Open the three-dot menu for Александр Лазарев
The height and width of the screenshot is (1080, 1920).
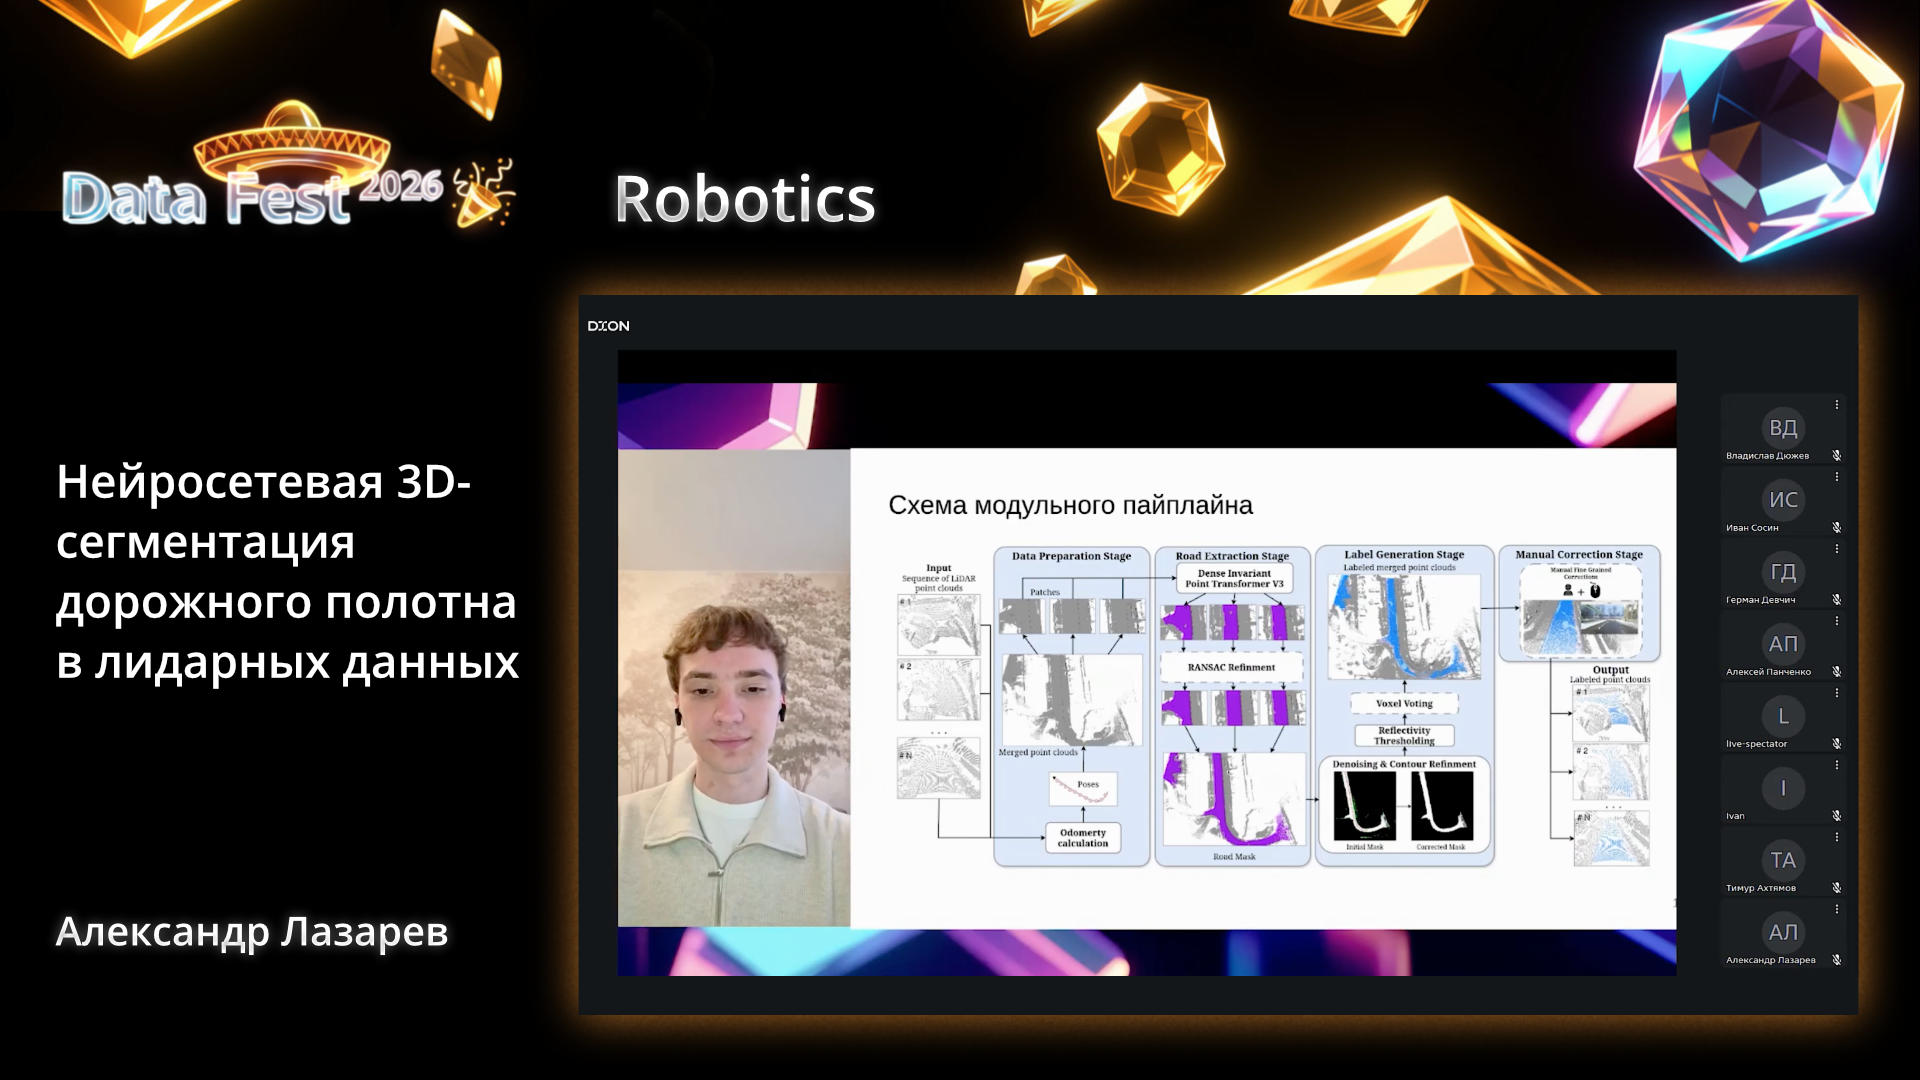tap(1836, 909)
